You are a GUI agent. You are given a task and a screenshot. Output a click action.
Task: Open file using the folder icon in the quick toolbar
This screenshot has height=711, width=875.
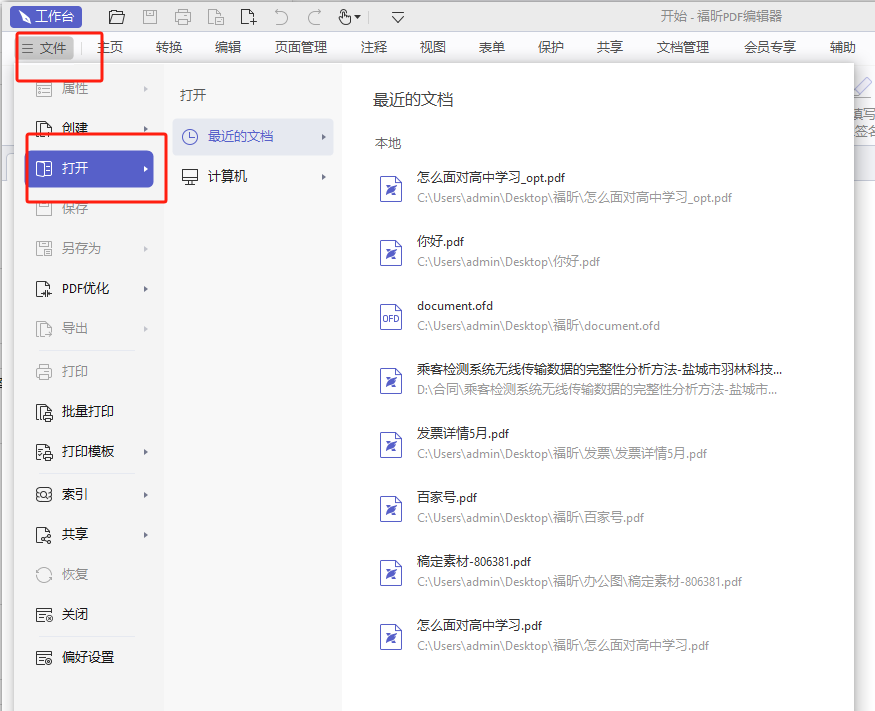117,17
